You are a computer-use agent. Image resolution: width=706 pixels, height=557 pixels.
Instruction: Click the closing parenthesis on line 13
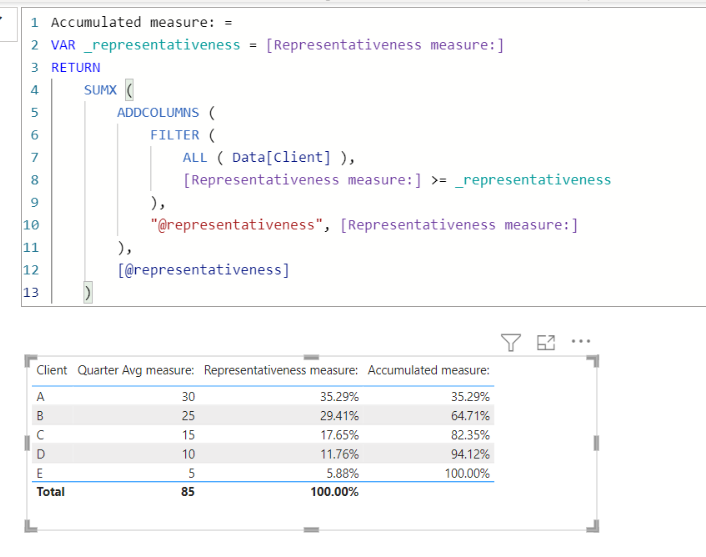pyautogui.click(x=88, y=293)
